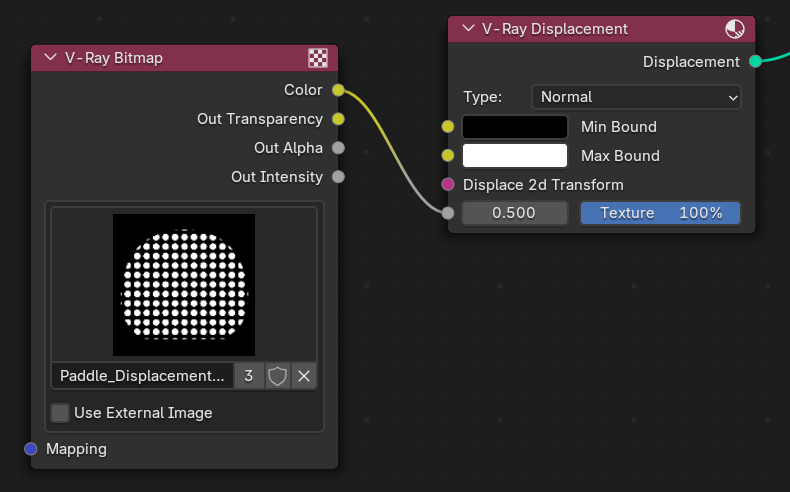Click the Color output socket

[x=338, y=90]
